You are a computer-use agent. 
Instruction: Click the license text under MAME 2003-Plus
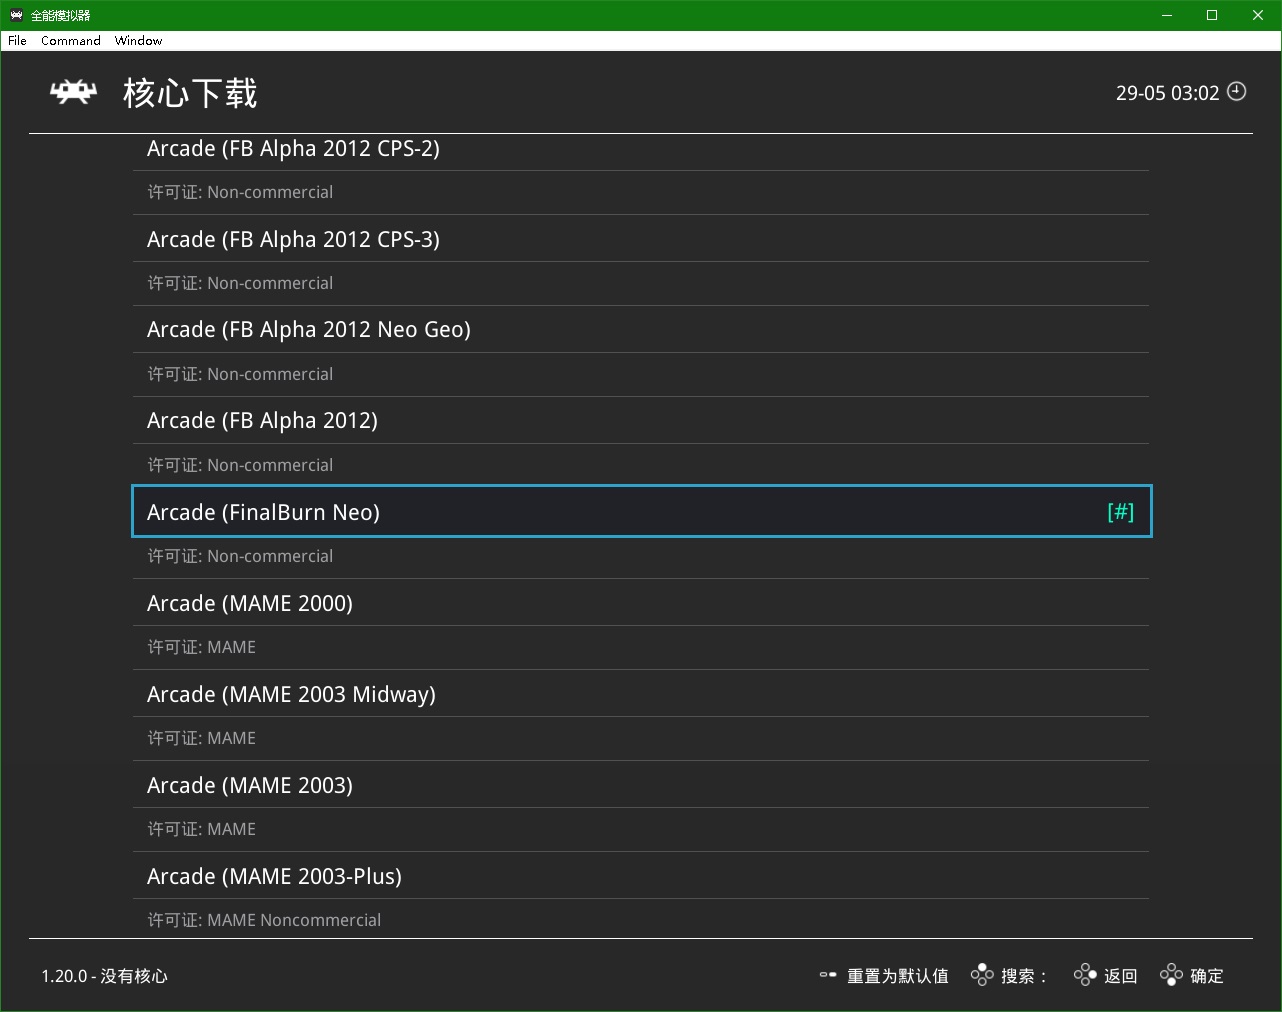[264, 920]
